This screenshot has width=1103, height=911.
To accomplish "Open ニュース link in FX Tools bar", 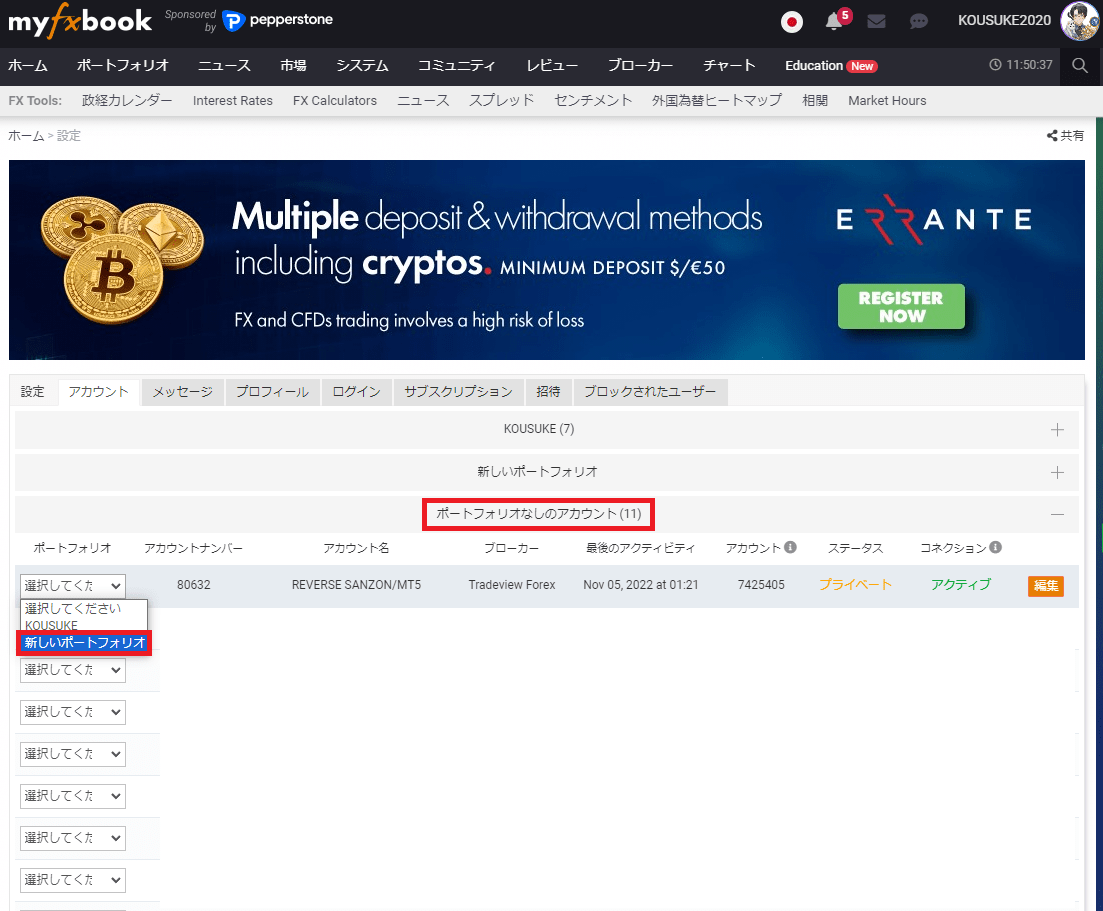I will click(x=423, y=101).
